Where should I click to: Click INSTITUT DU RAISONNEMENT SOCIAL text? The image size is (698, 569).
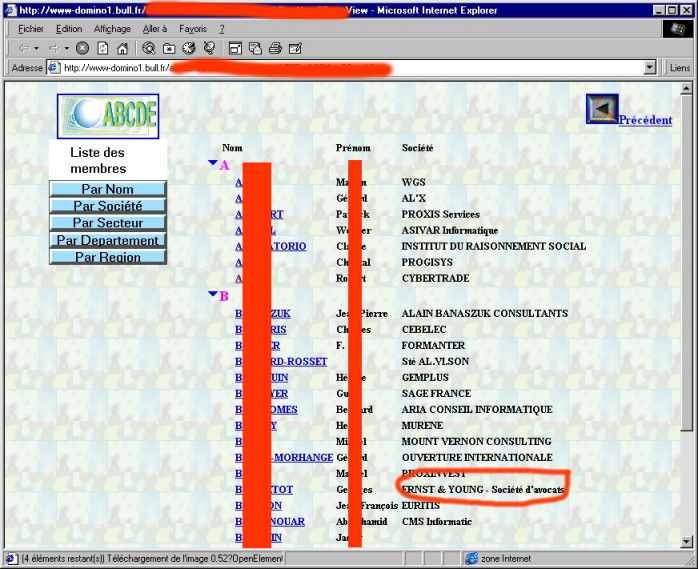click(494, 246)
